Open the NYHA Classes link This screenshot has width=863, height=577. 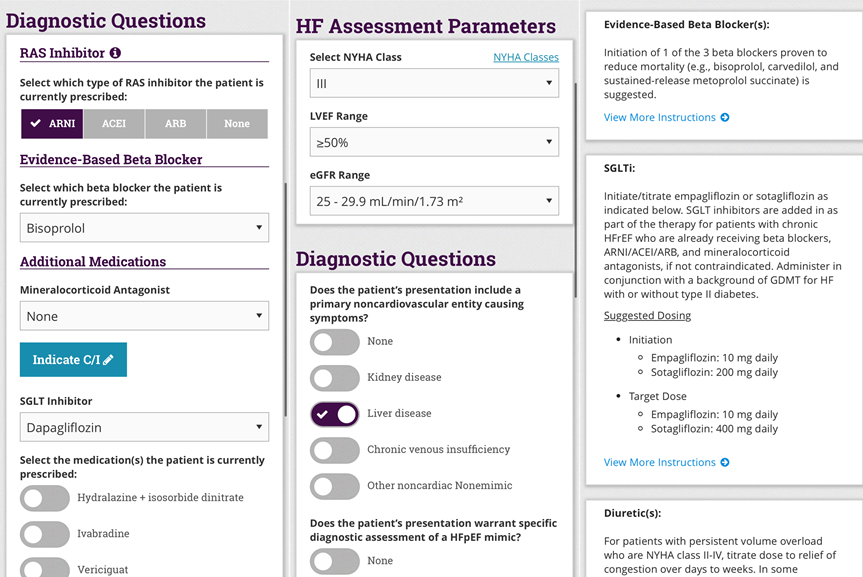pyautogui.click(x=526, y=57)
